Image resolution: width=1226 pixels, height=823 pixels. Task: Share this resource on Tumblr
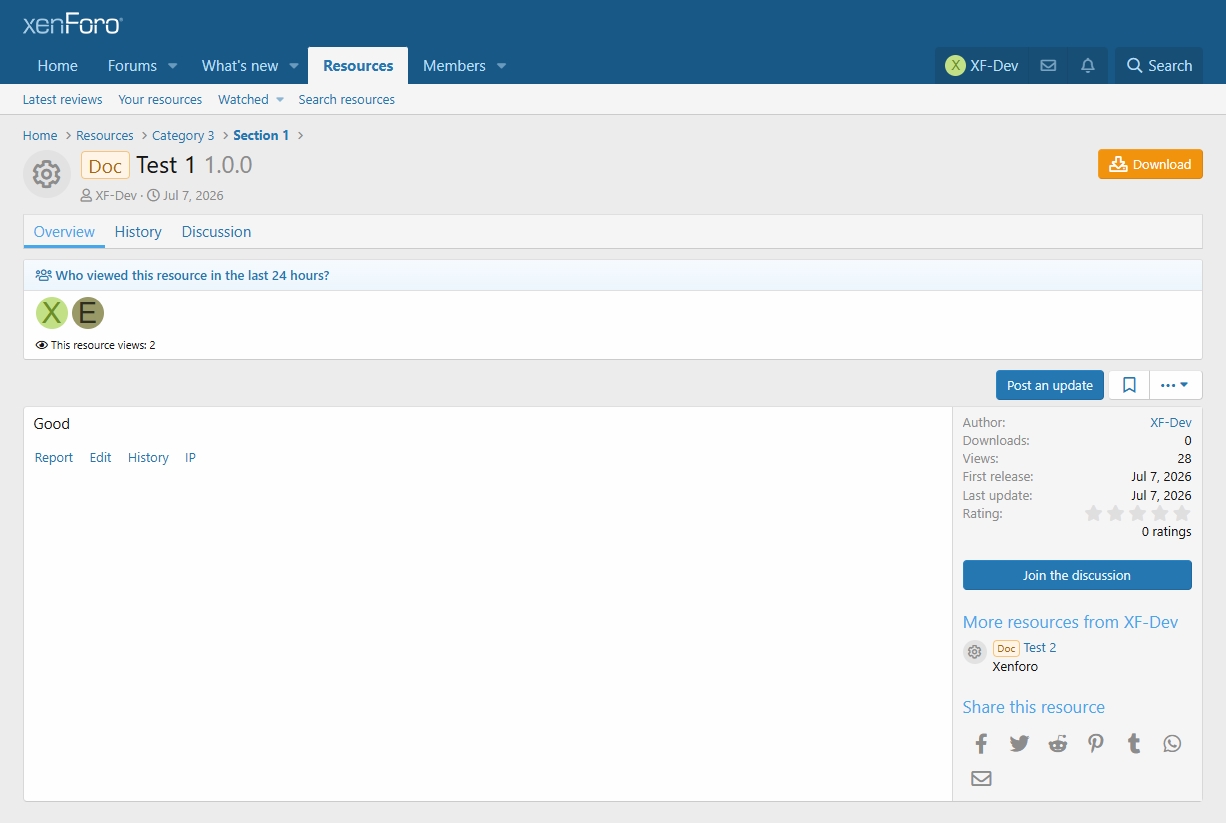coord(1134,743)
